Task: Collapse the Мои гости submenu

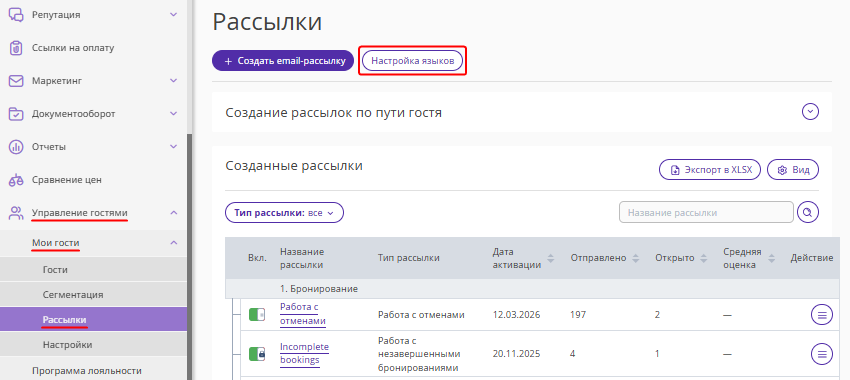Action: (173, 243)
